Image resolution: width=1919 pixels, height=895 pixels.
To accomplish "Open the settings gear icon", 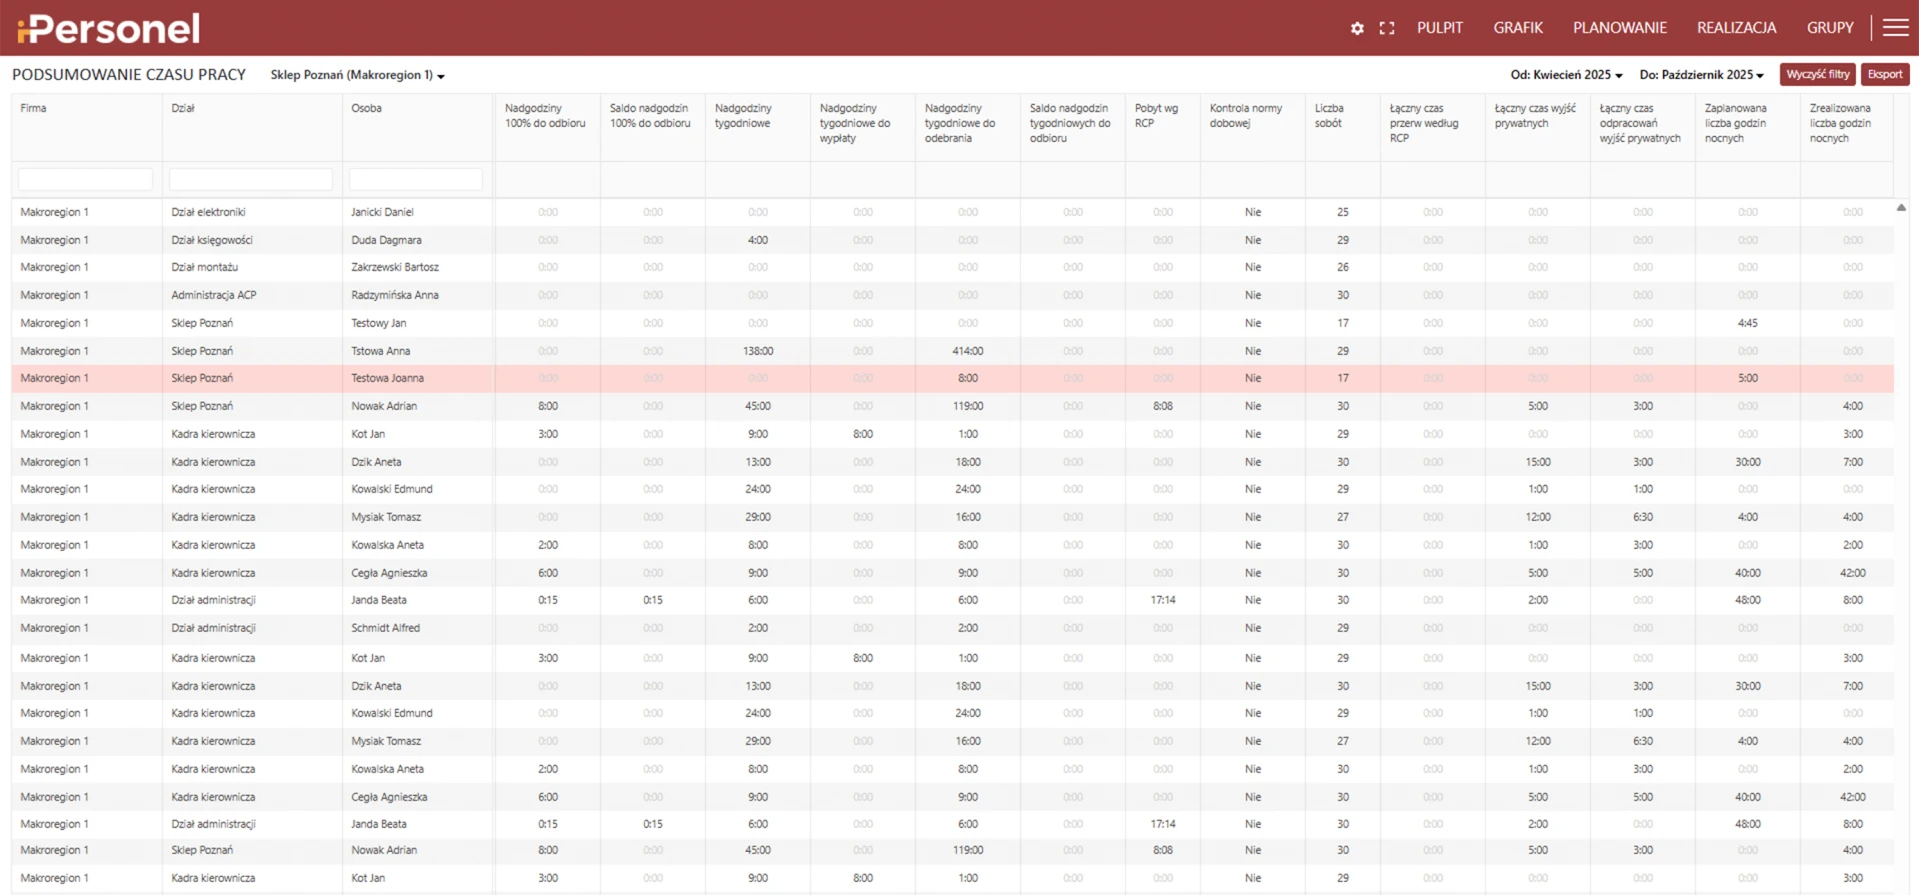I will 1356,28.
